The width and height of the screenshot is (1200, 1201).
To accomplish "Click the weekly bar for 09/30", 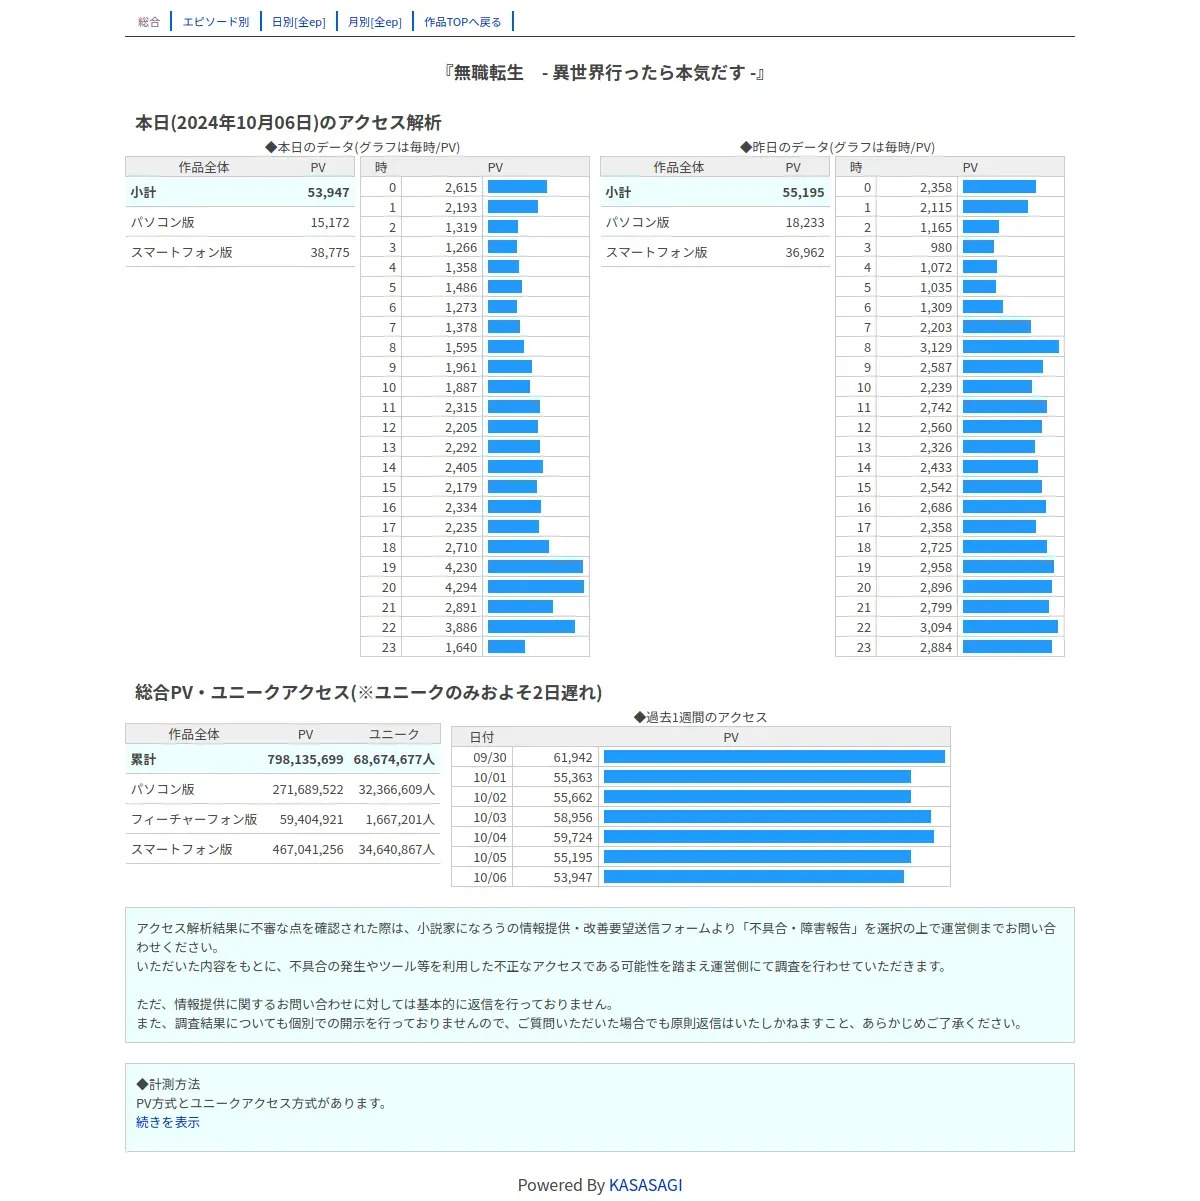I will point(774,757).
